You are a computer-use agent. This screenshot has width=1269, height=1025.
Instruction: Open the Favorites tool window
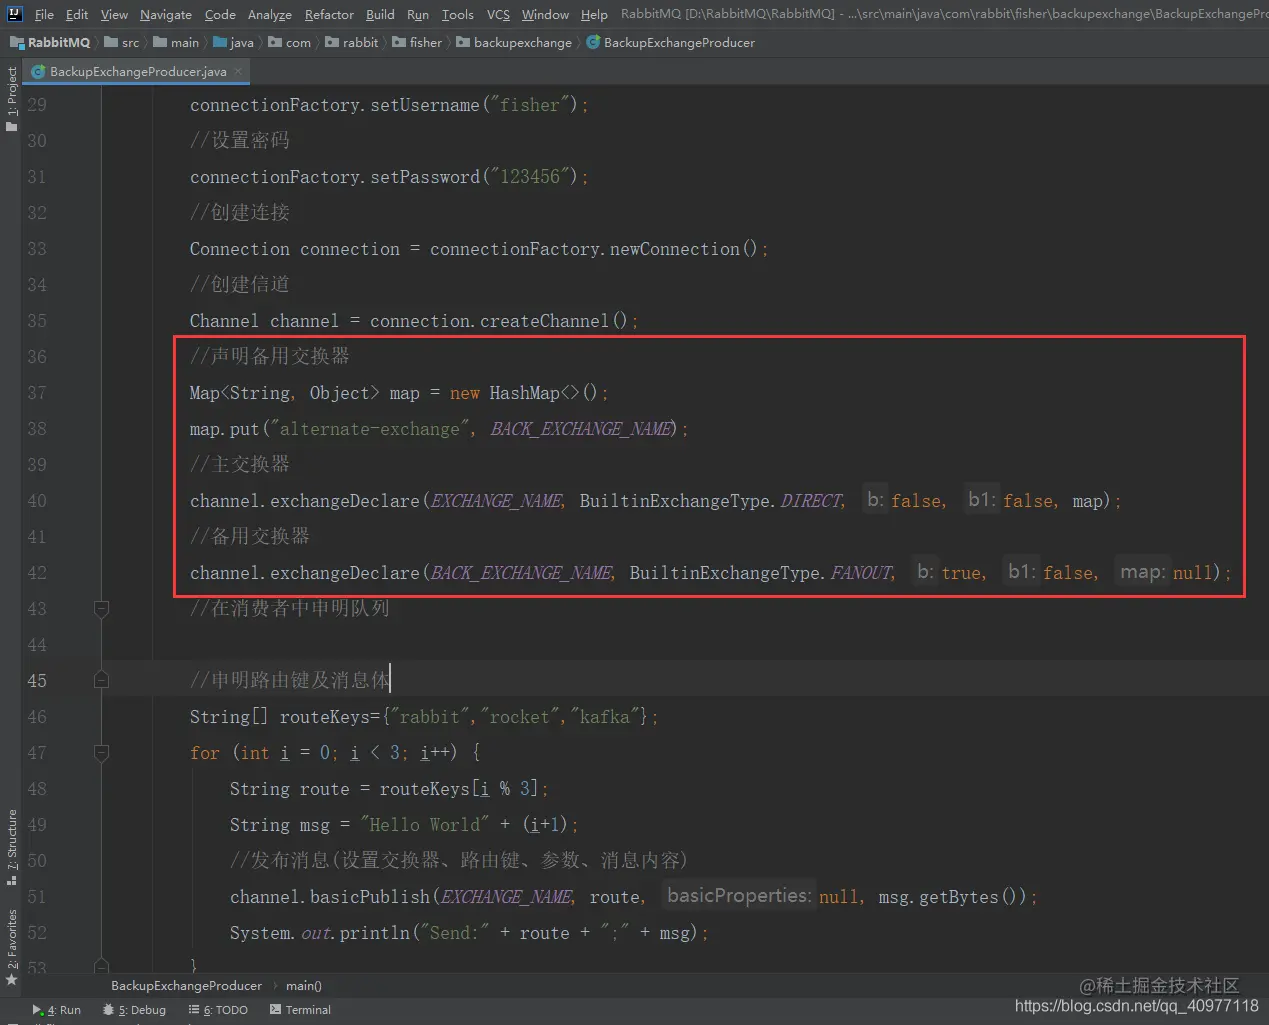(x=11, y=948)
